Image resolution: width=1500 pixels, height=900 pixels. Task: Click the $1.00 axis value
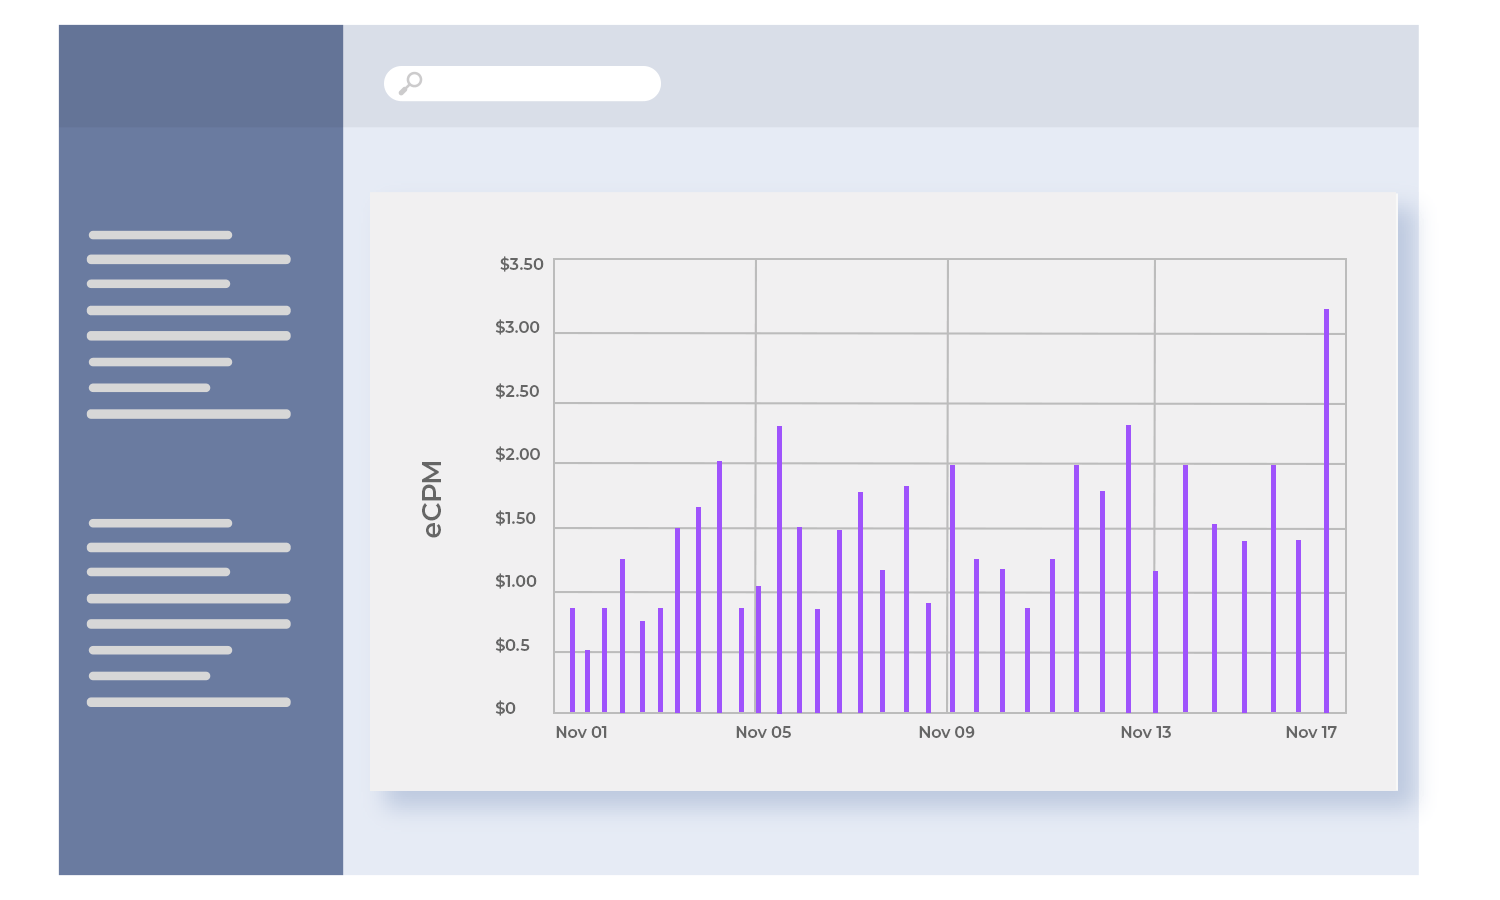point(515,581)
